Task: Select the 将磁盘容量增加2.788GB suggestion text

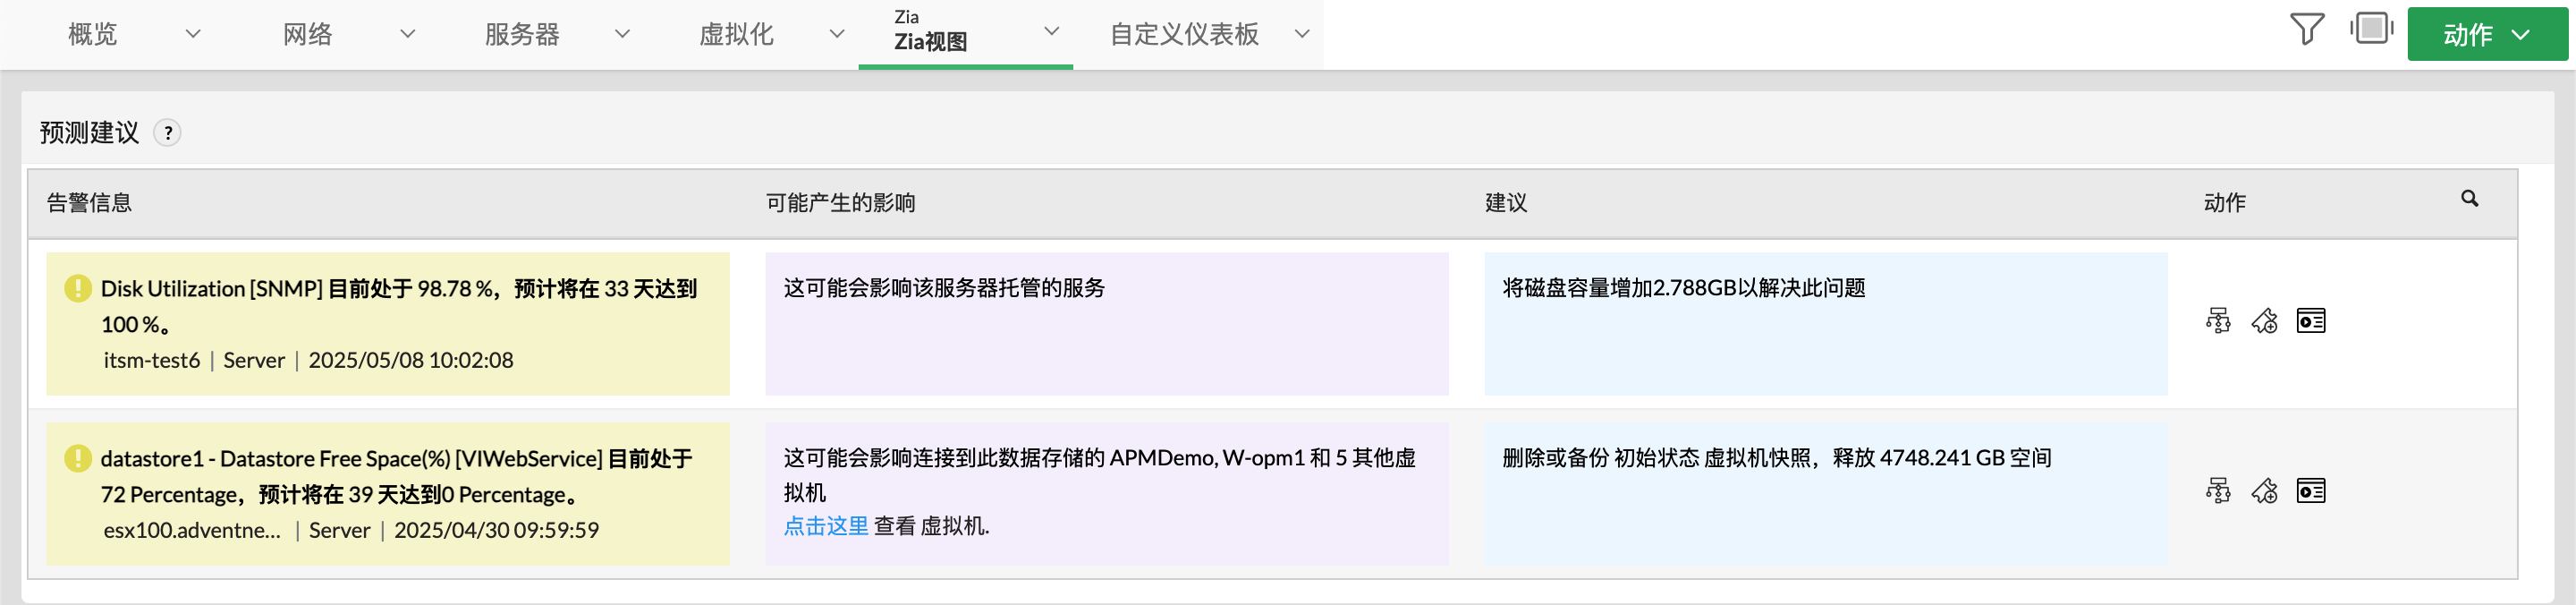Action: point(1683,288)
